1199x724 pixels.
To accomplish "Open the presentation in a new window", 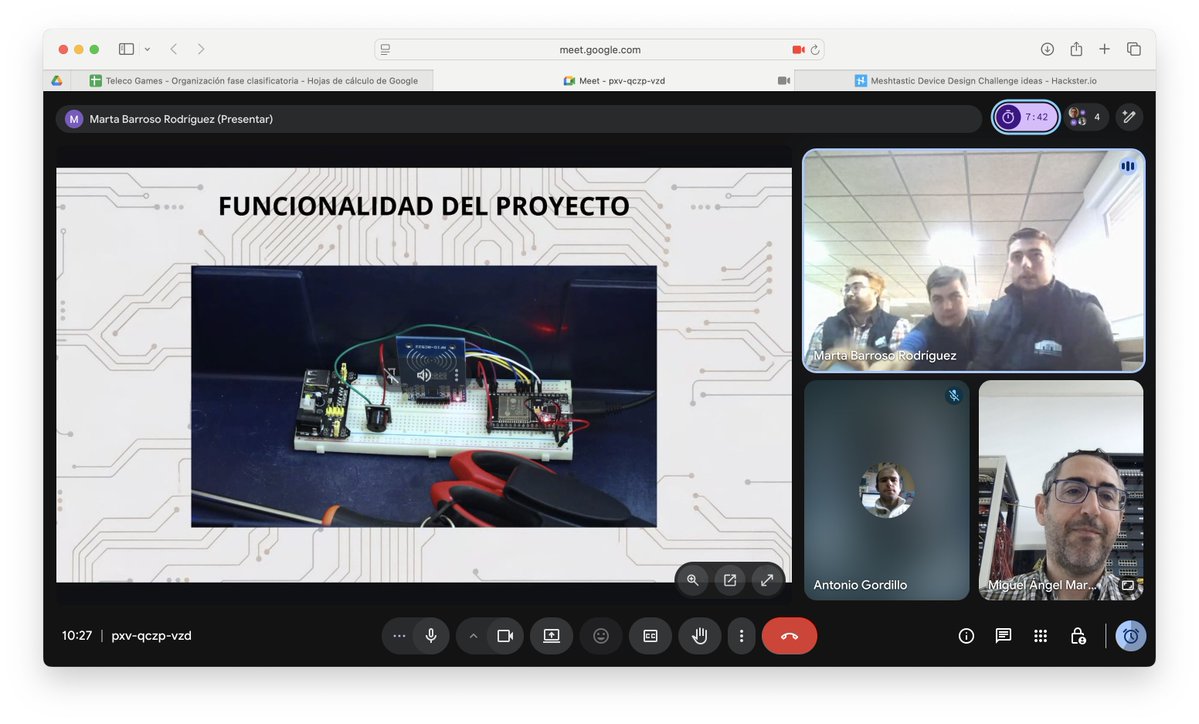I will (x=729, y=580).
